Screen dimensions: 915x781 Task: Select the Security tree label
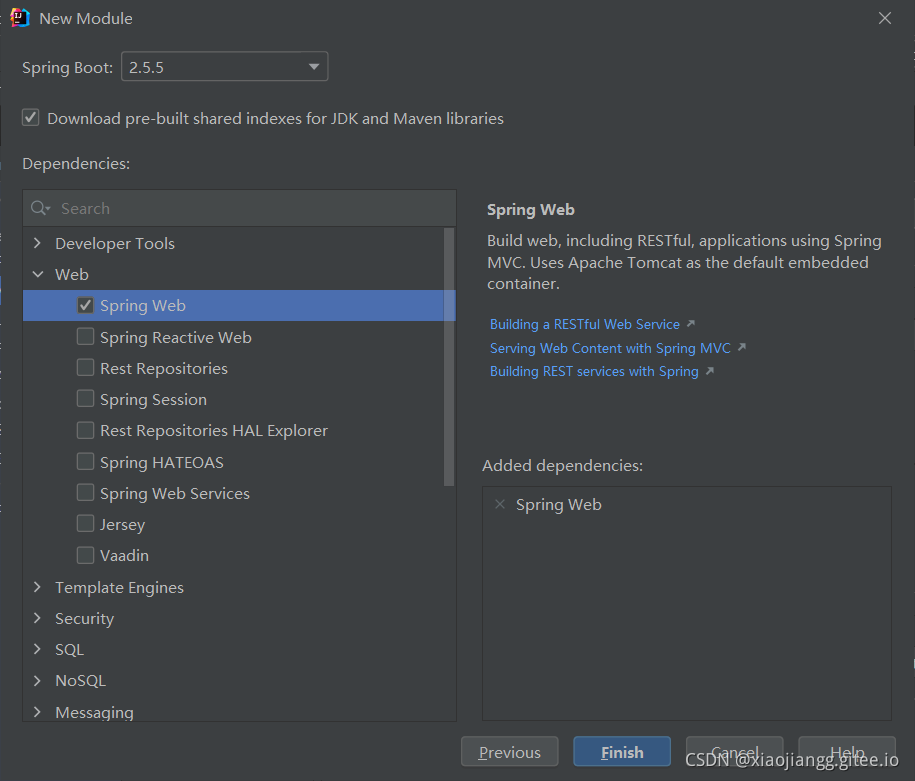coord(85,618)
